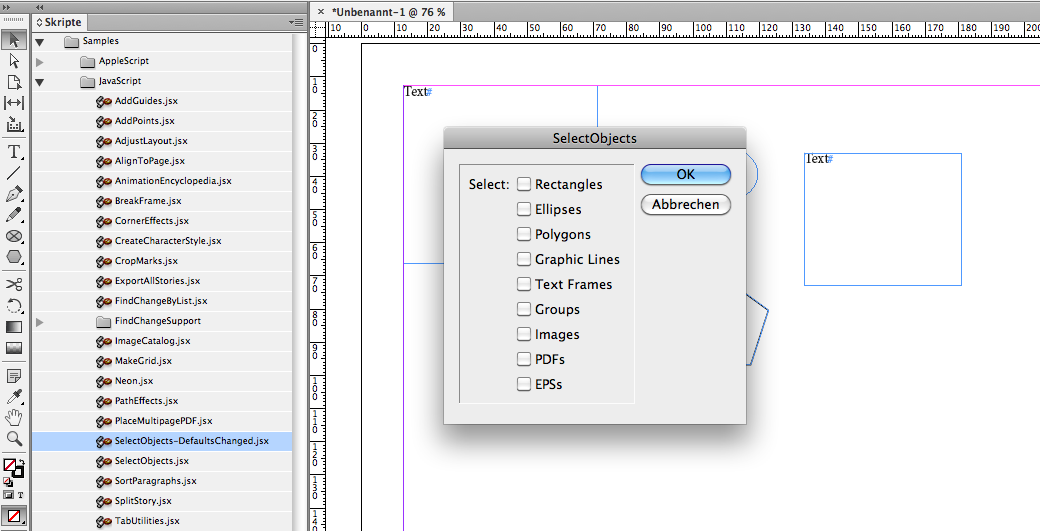The image size is (1040, 531).
Task: Check the Ellipses checkbox
Action: [x=524, y=209]
